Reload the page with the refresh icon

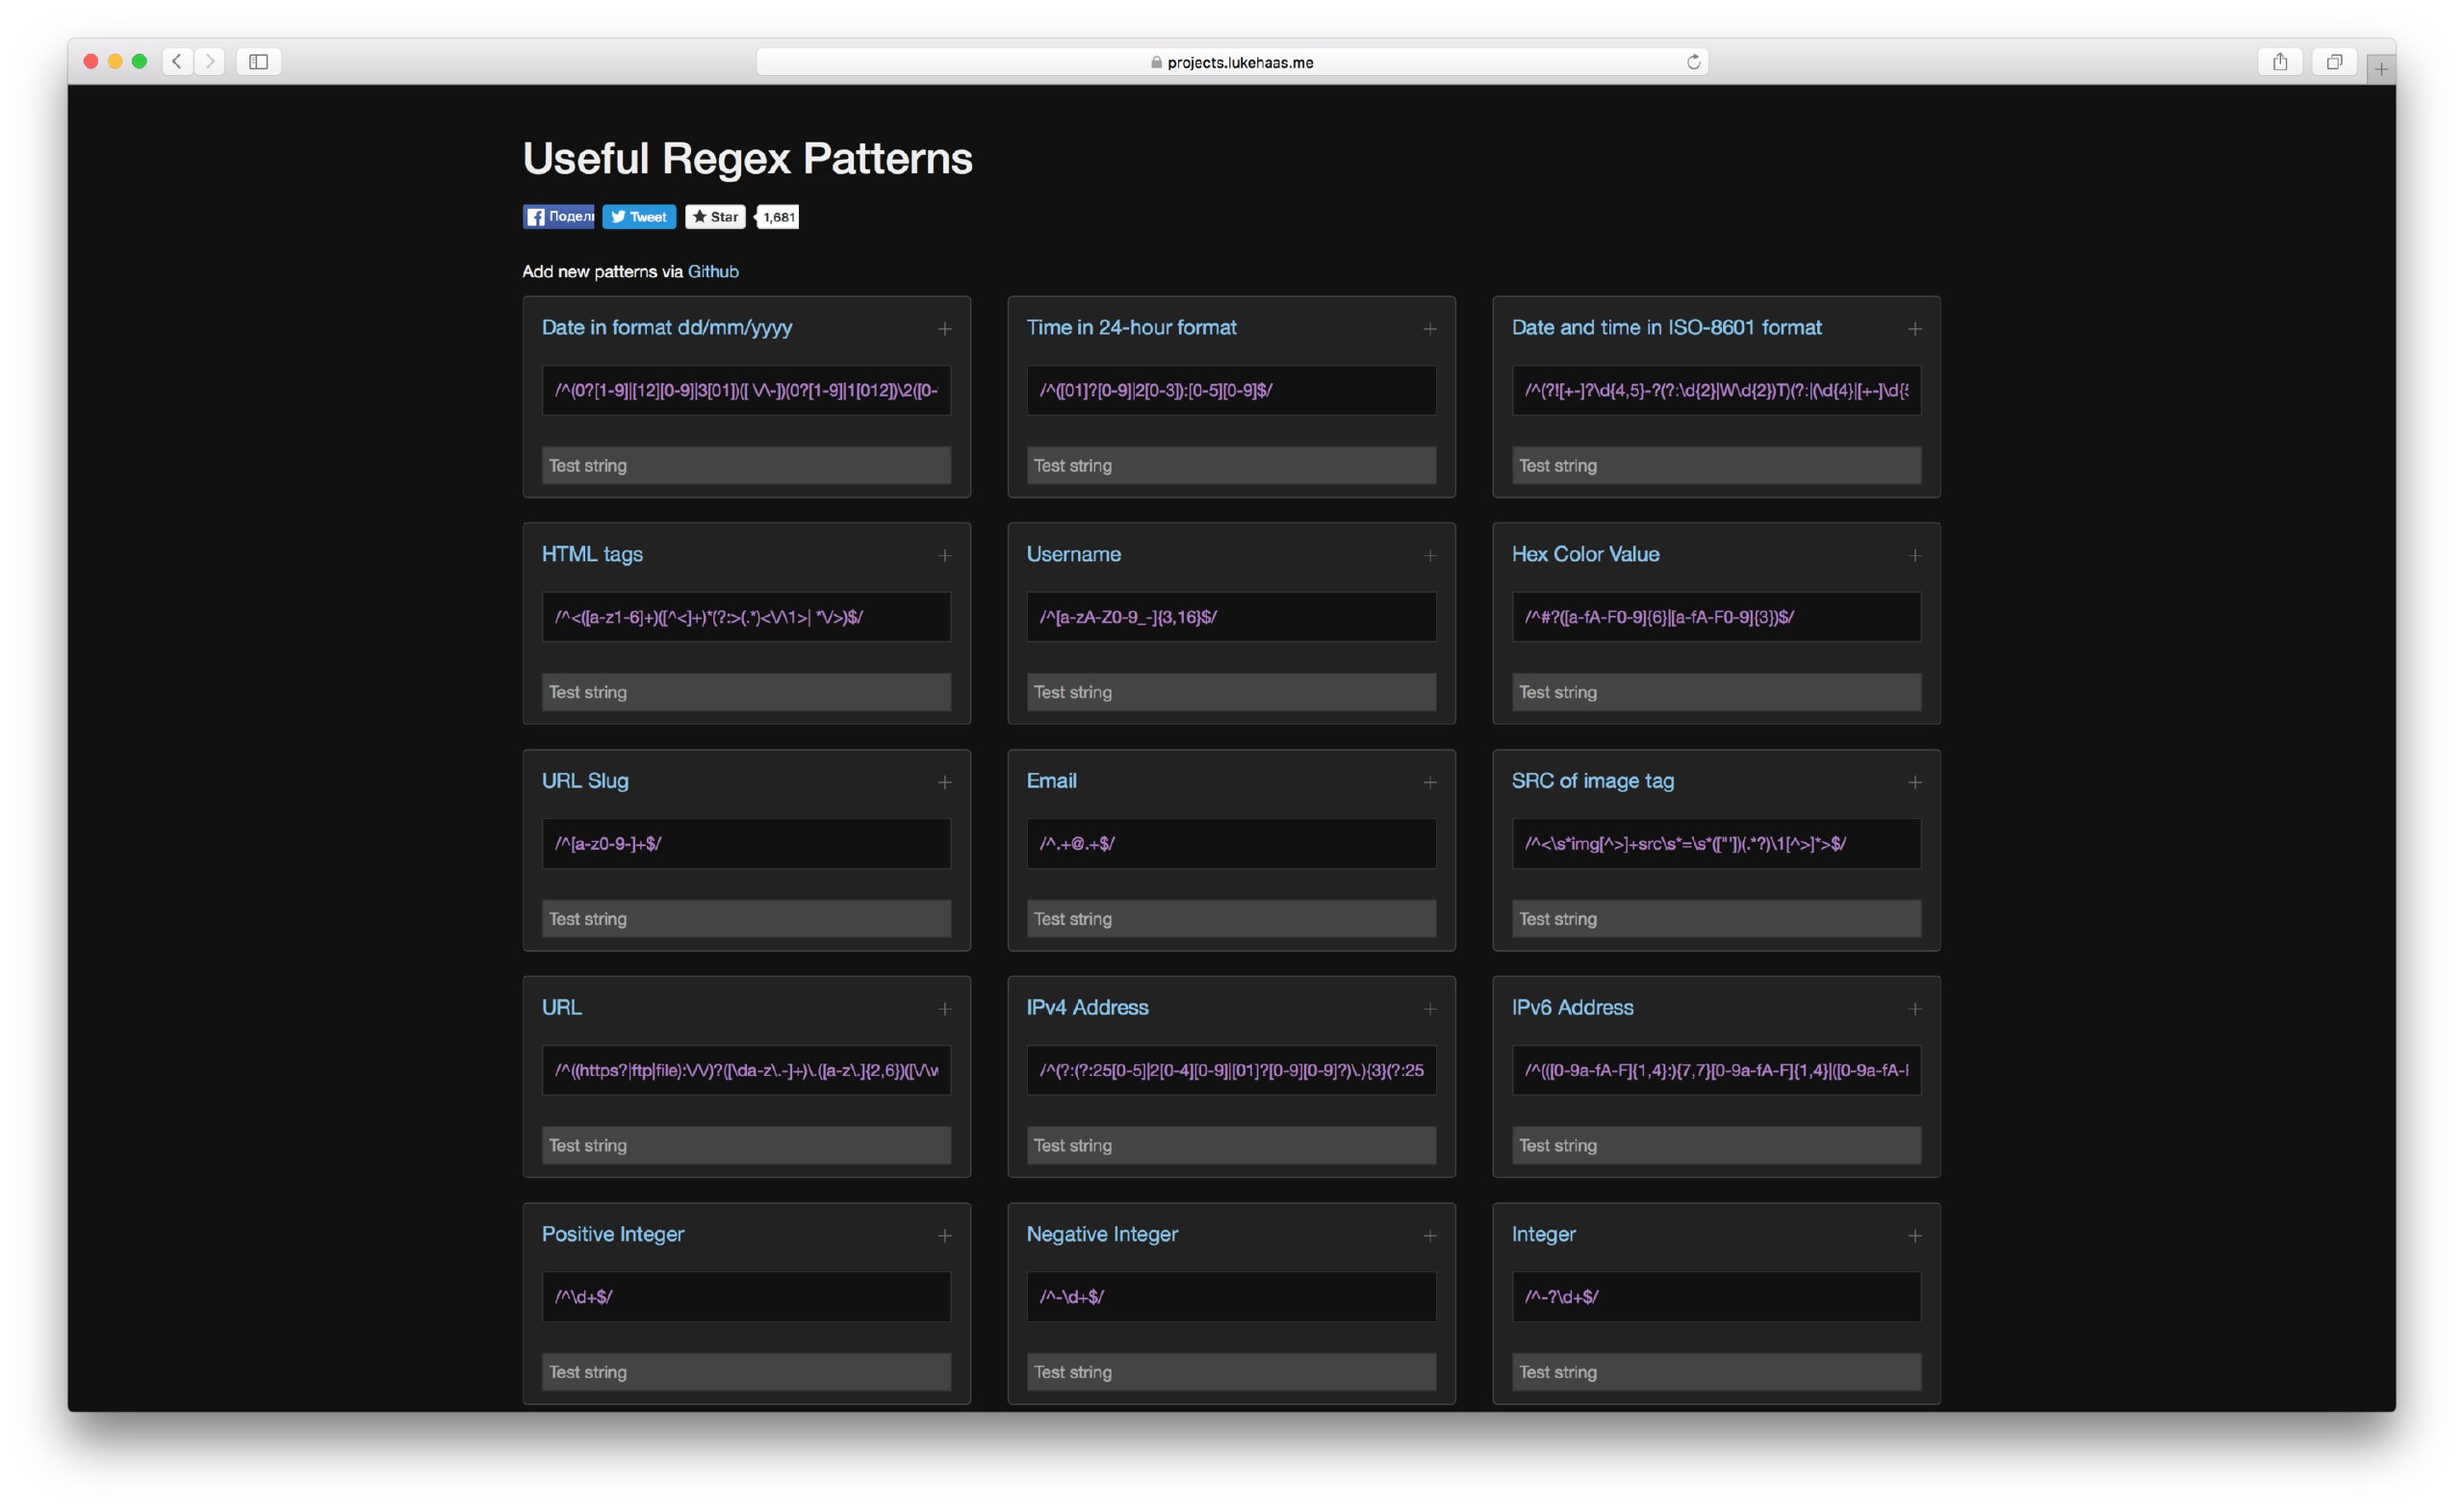point(1693,62)
